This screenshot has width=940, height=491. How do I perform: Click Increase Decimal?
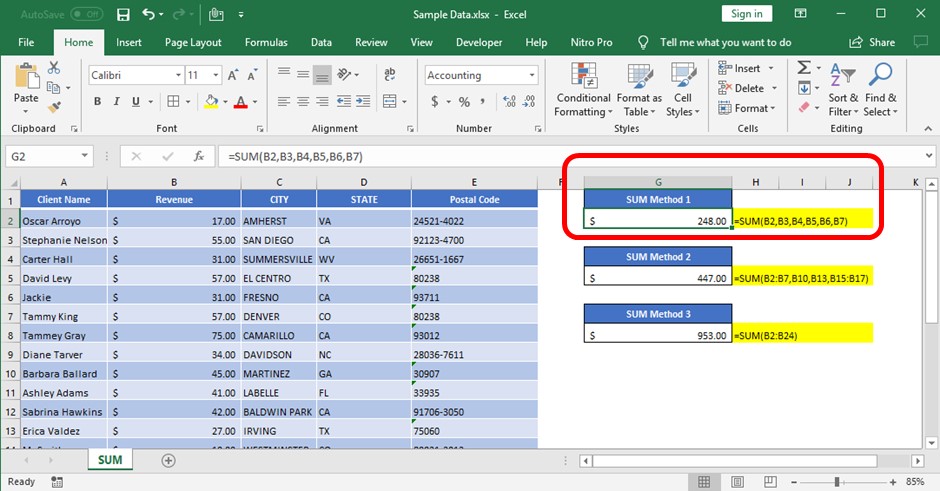[x=509, y=101]
